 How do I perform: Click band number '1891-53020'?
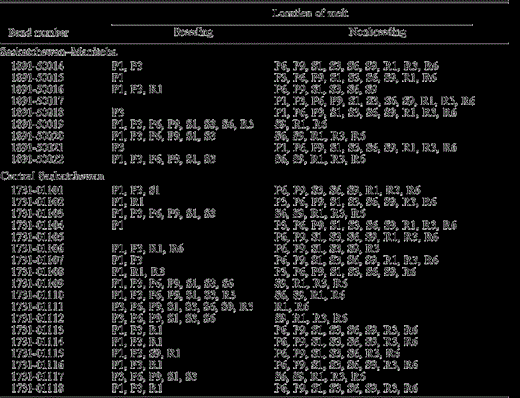tap(37, 136)
